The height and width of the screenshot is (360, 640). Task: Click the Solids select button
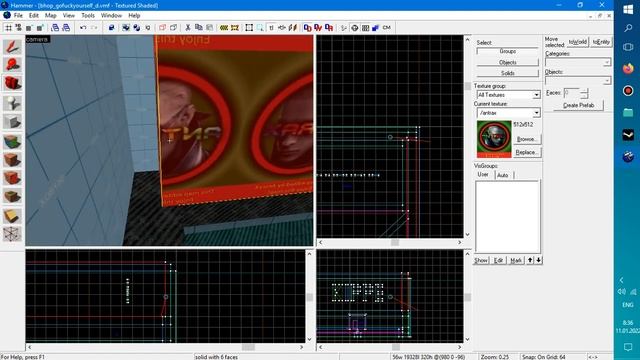[x=508, y=73]
